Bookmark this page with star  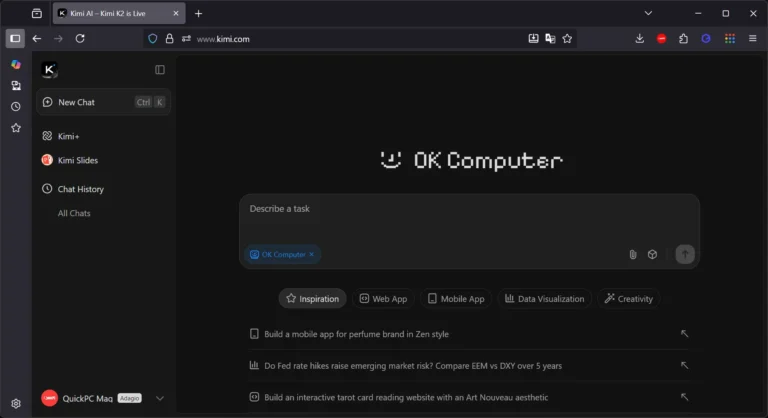[x=567, y=39]
